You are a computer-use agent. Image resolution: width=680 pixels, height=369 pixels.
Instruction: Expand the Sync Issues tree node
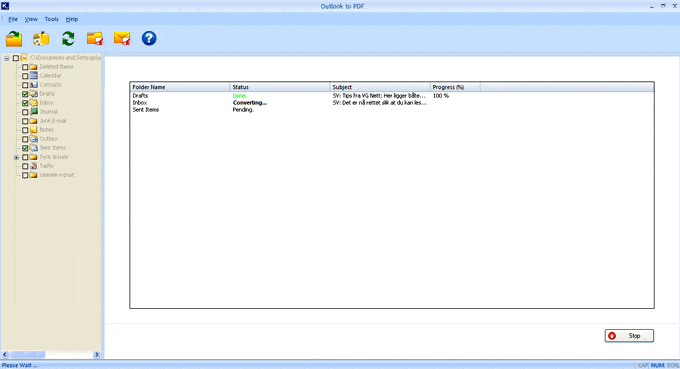point(16,157)
